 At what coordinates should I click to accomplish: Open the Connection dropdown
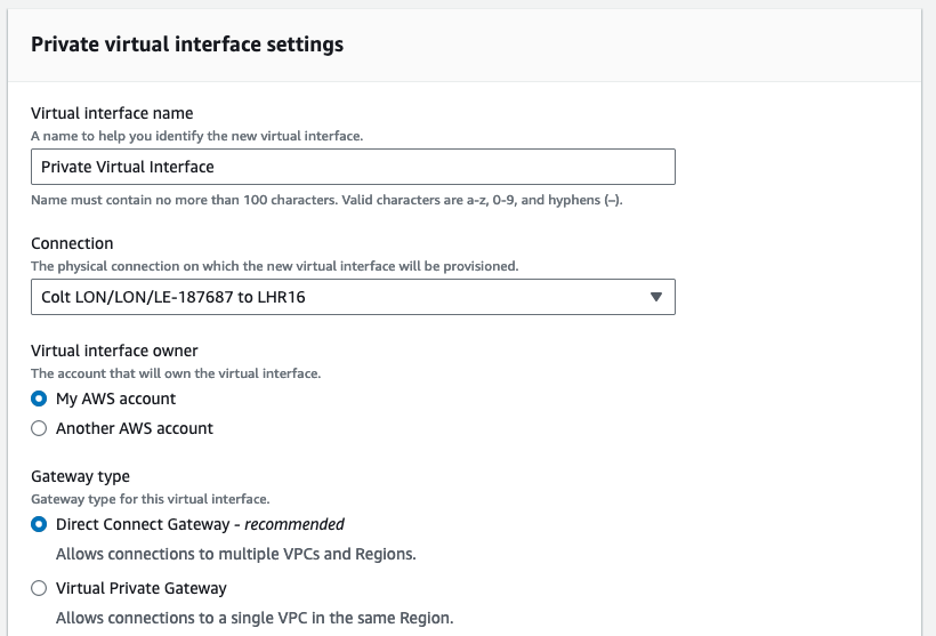350,296
